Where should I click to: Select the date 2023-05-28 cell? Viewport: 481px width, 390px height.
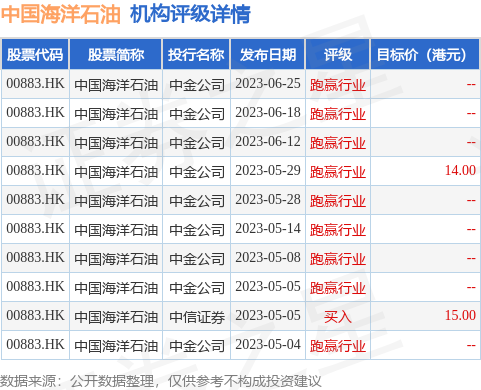click(x=268, y=199)
